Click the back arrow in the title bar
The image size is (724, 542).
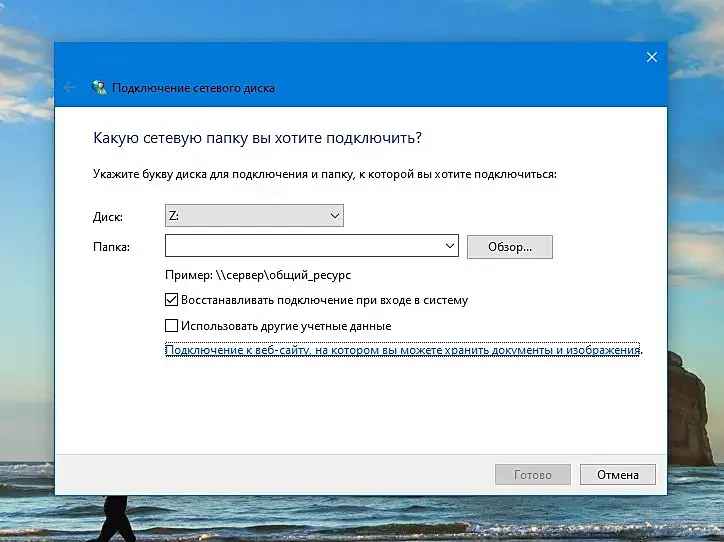coord(69,87)
